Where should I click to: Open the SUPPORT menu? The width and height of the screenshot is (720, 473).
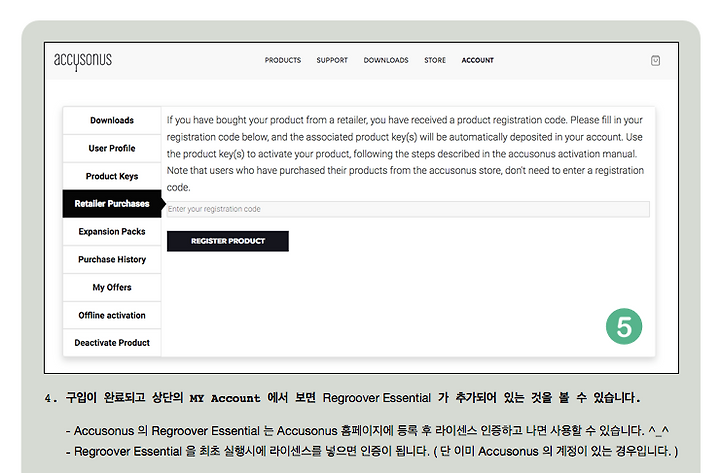point(332,60)
